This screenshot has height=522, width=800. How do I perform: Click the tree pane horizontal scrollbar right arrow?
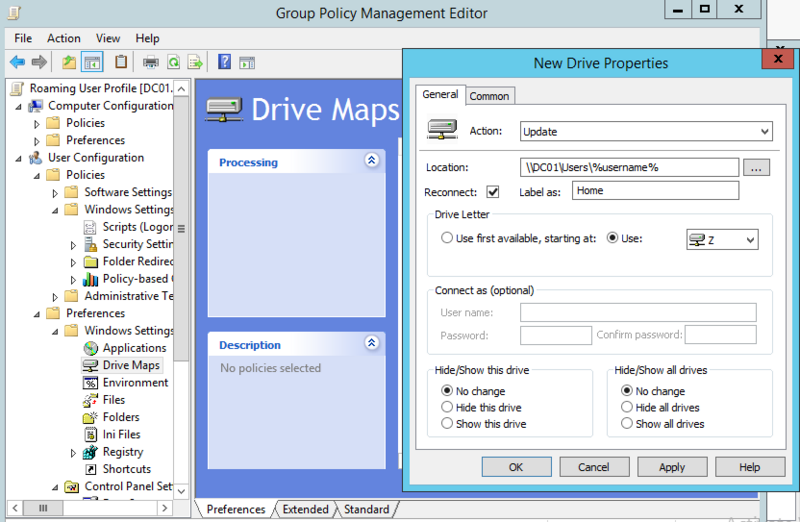164,508
